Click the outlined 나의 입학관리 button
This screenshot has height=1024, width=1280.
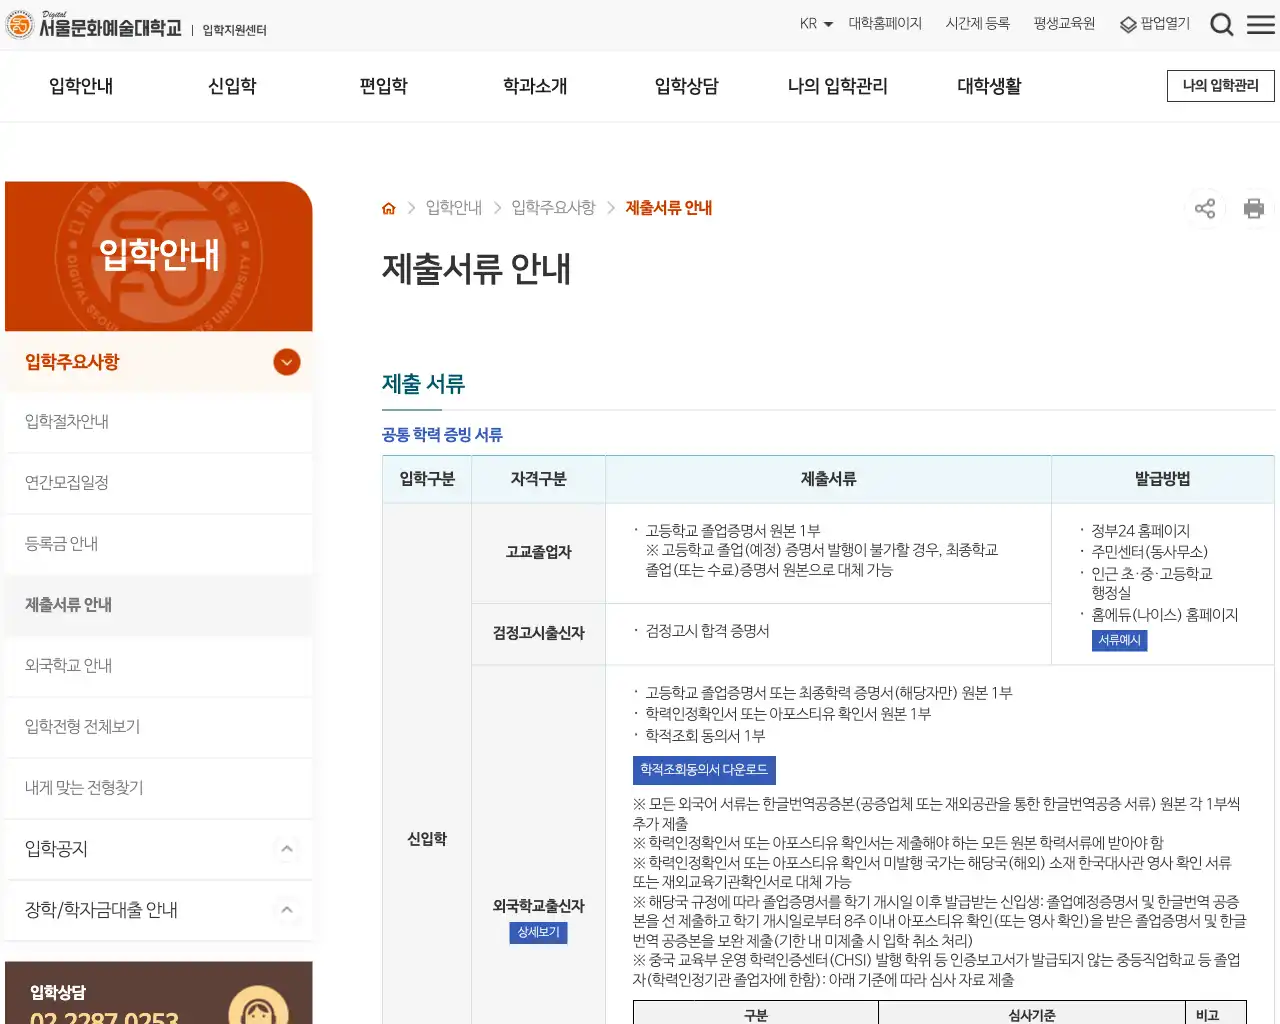point(1221,86)
